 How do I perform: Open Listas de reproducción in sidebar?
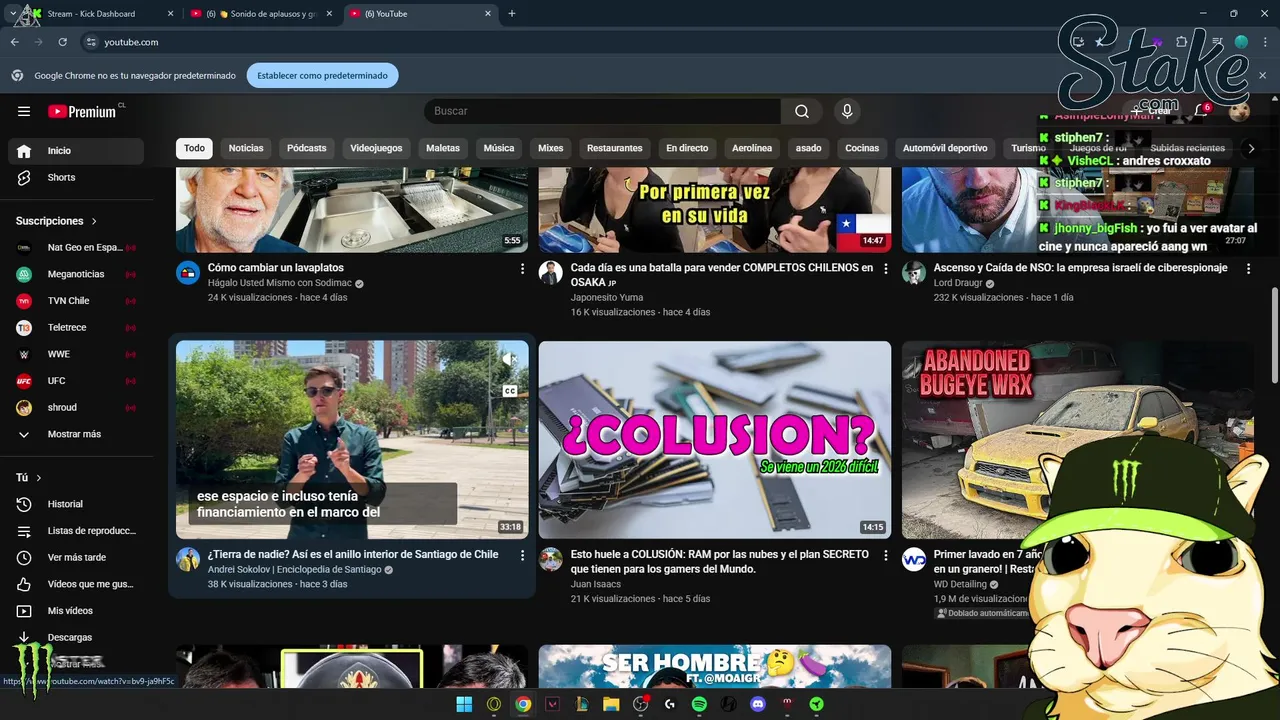coord(76,531)
